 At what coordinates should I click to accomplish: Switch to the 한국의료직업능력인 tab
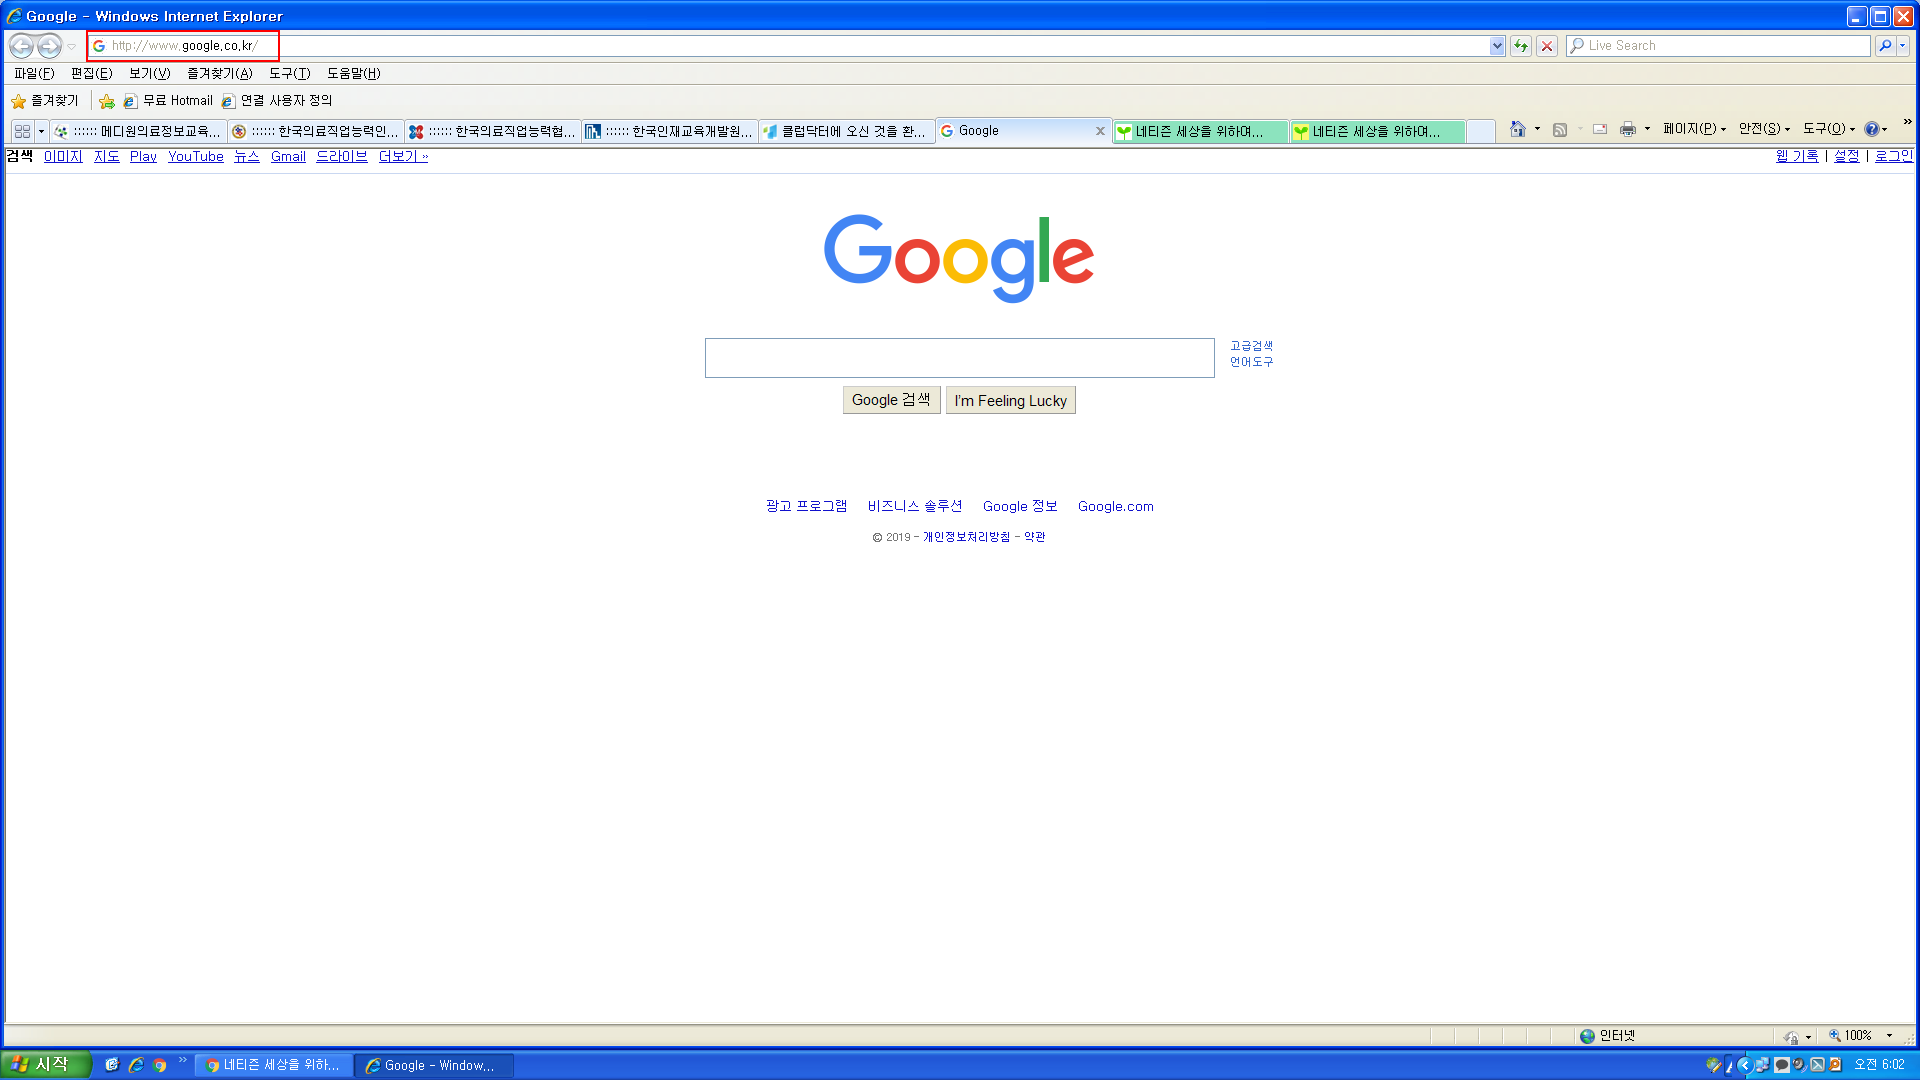(x=316, y=131)
